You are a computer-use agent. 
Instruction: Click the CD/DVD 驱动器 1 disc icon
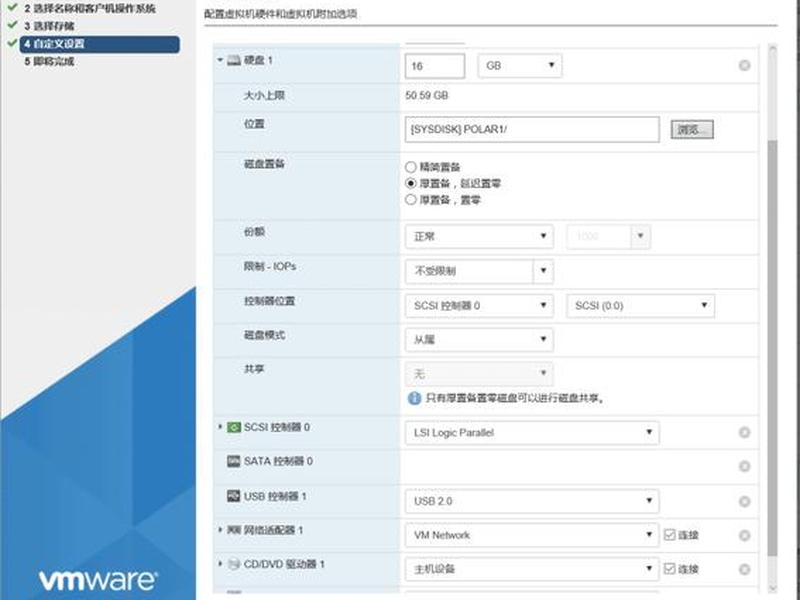234,564
